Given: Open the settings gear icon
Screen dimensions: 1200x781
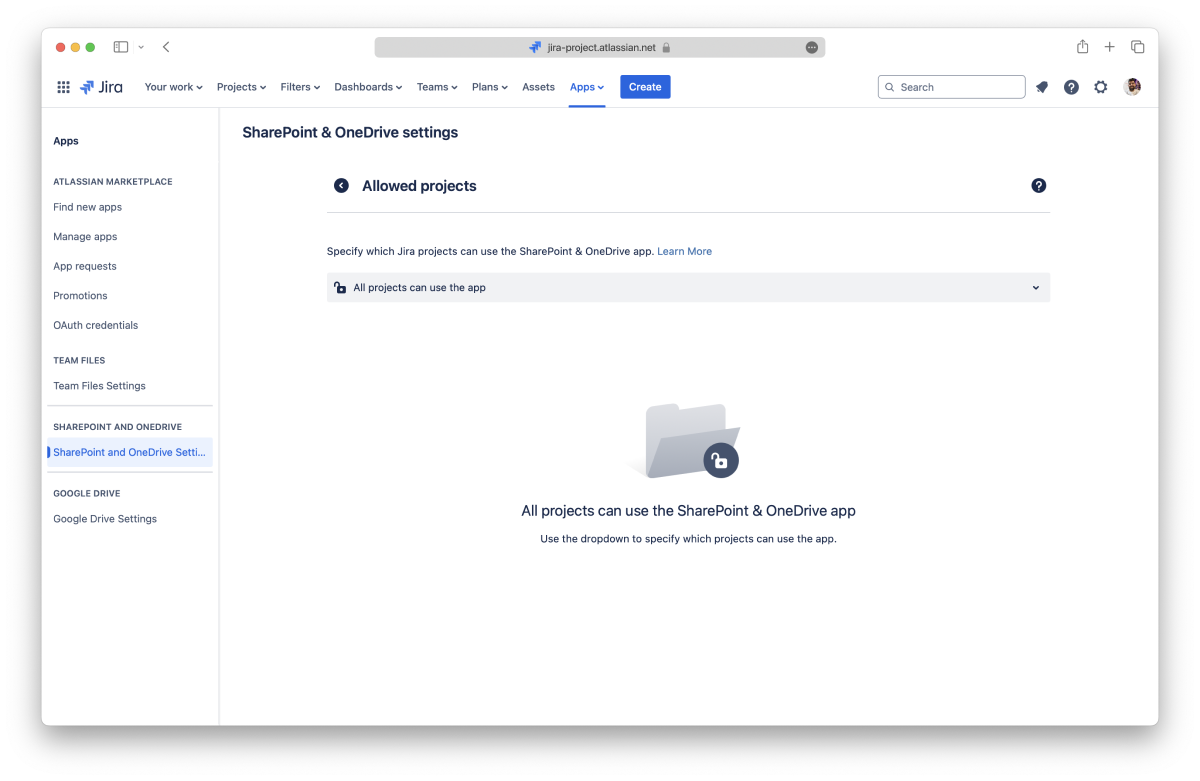Looking at the screenshot, I should (x=1101, y=87).
